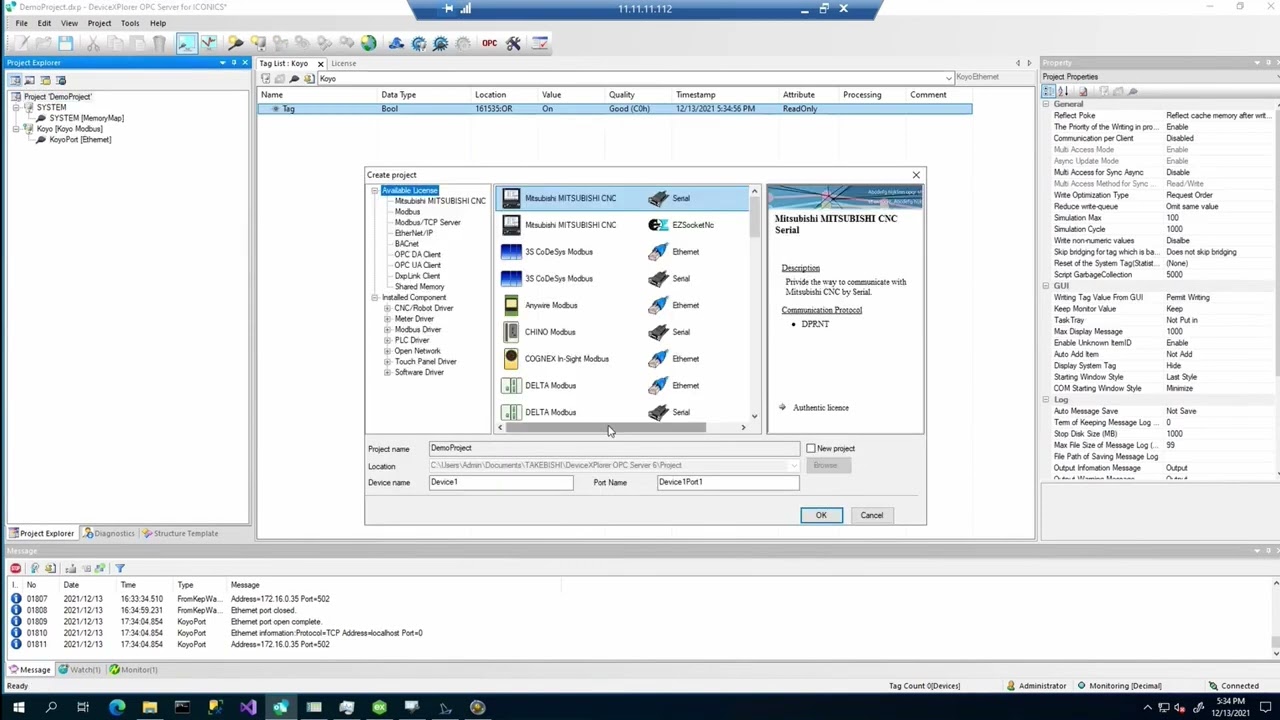Switch to the License tab

[x=343, y=63]
